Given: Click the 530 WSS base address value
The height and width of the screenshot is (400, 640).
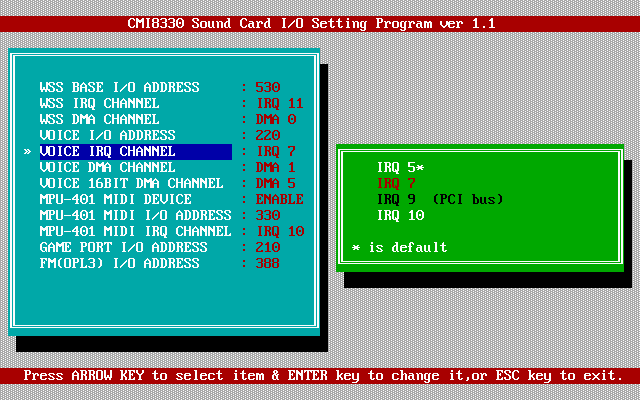Looking at the screenshot, I should [267, 87].
